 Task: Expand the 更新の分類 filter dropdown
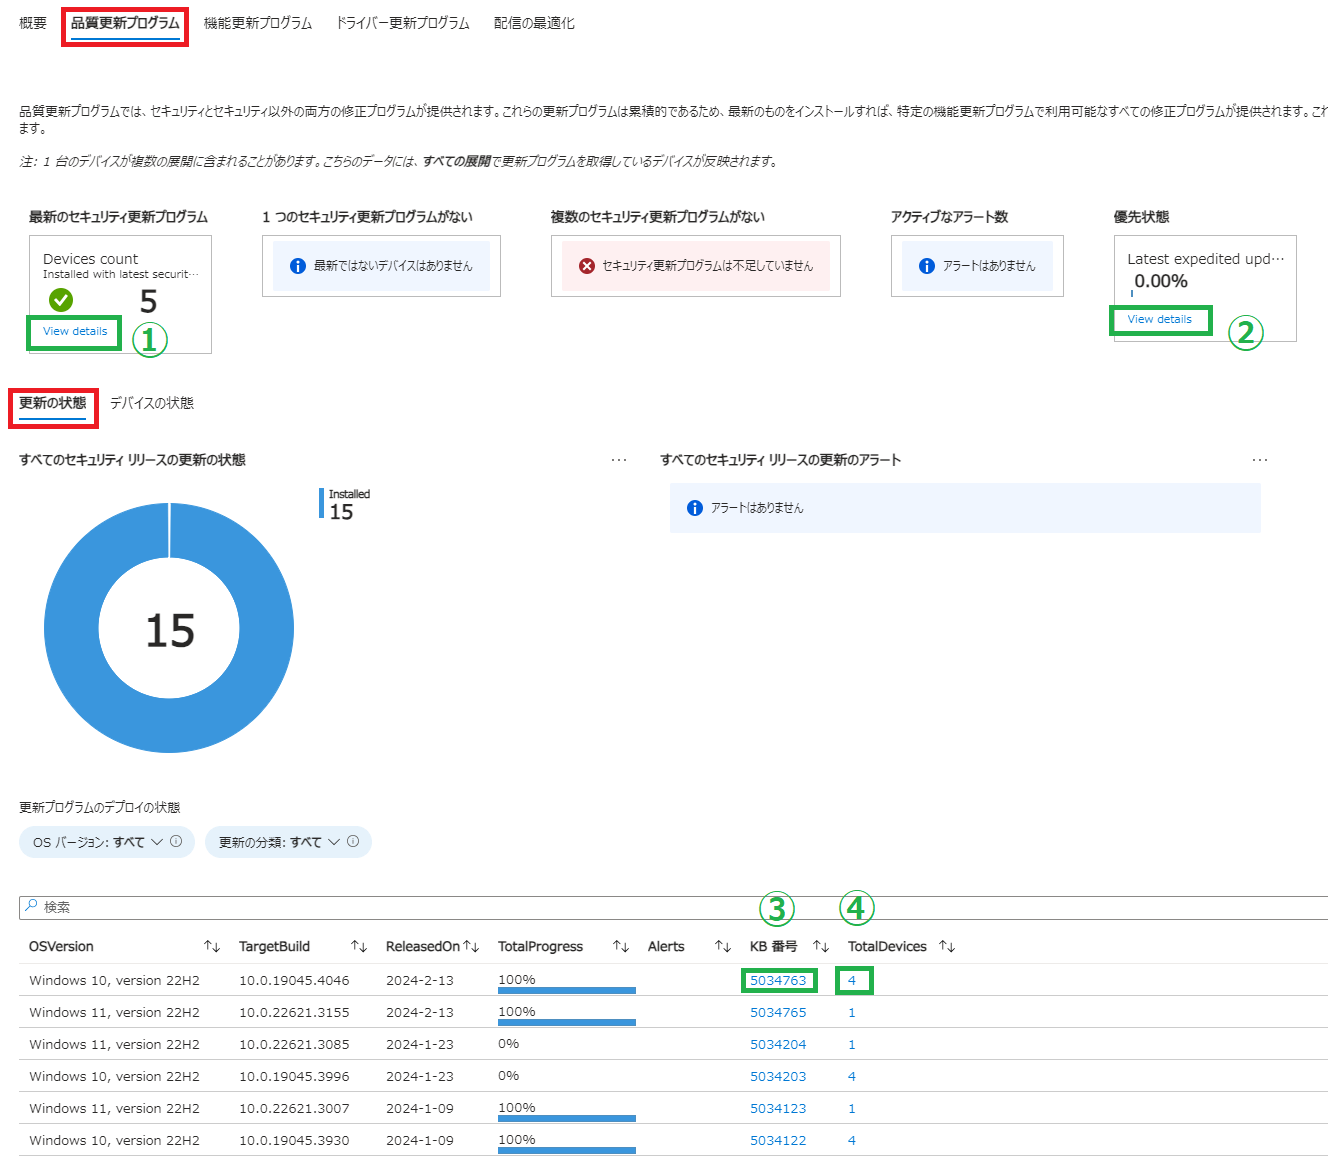[x=288, y=842]
